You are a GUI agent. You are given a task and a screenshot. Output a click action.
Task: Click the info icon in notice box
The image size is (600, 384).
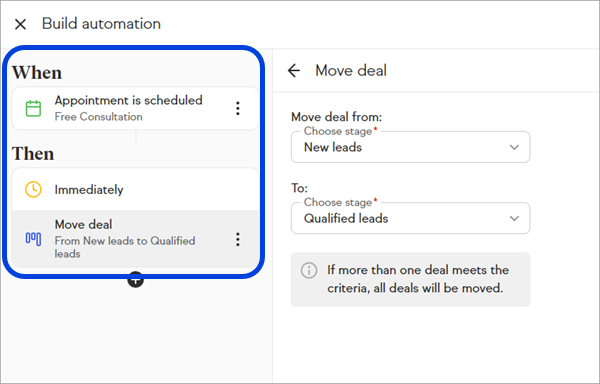click(309, 270)
